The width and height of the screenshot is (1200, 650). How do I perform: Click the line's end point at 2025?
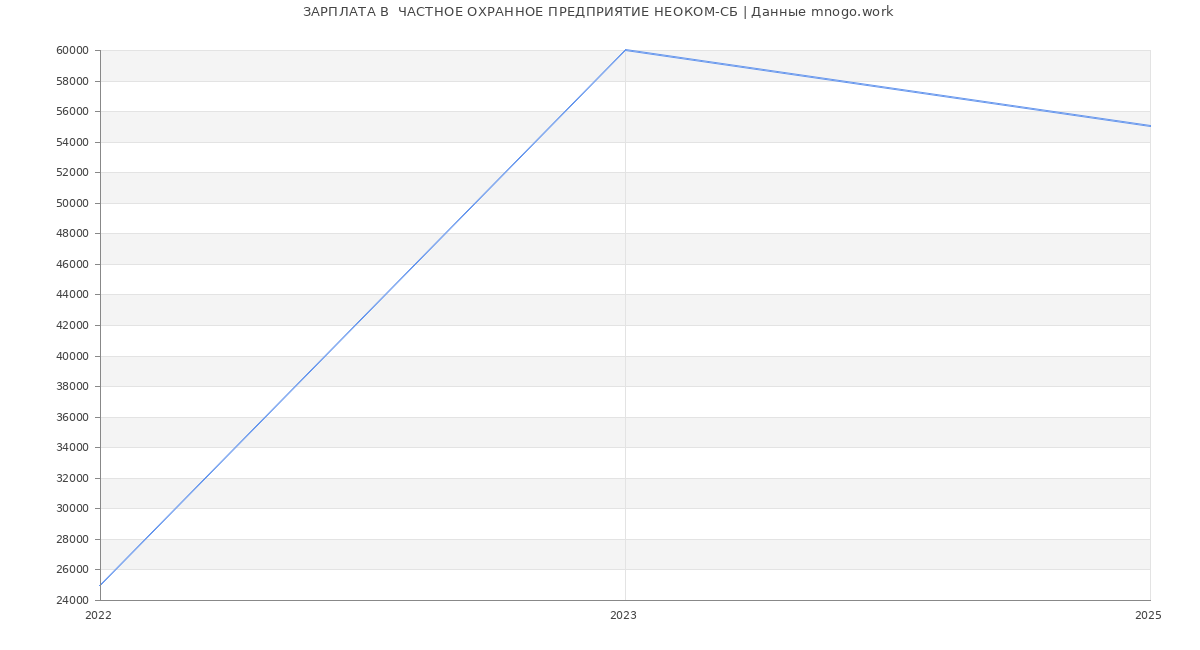point(1149,126)
